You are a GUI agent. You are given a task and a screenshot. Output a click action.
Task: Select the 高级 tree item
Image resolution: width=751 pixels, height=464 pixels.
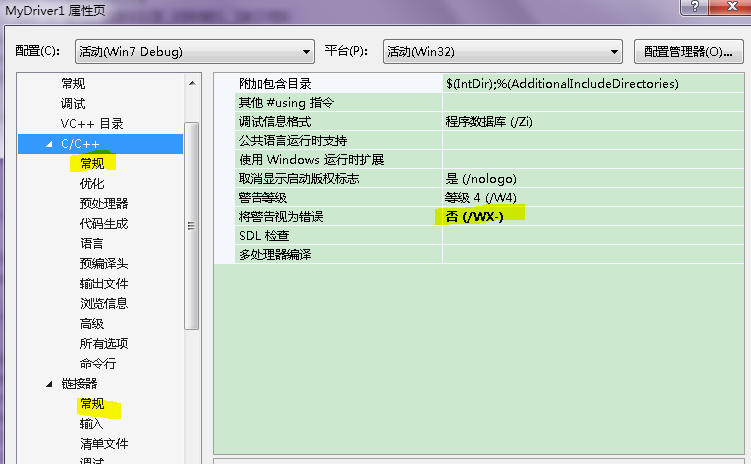pyautogui.click(x=92, y=324)
